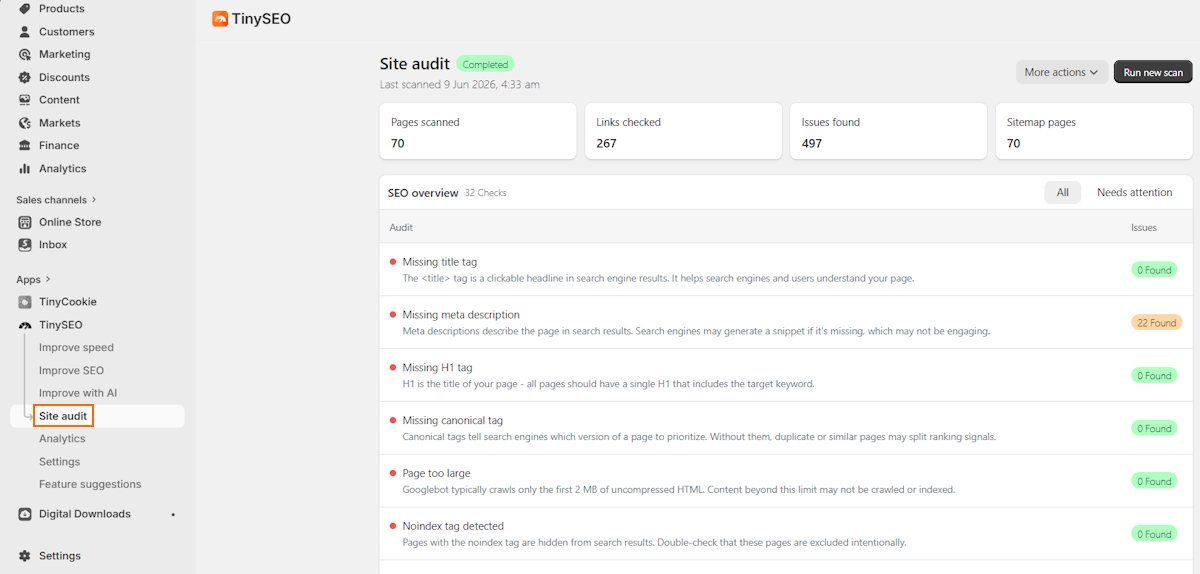This screenshot has width=1200, height=574.
Task: Click the Content image icon
Action: (x=25, y=100)
